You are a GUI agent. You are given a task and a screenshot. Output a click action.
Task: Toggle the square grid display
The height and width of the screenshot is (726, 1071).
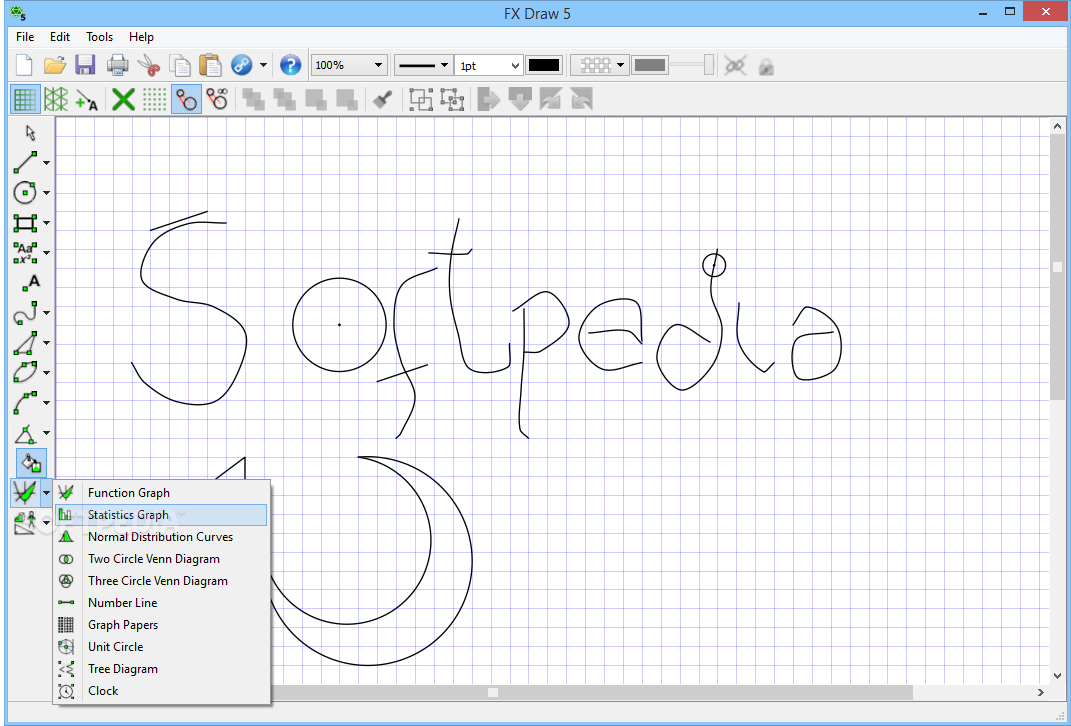25,100
